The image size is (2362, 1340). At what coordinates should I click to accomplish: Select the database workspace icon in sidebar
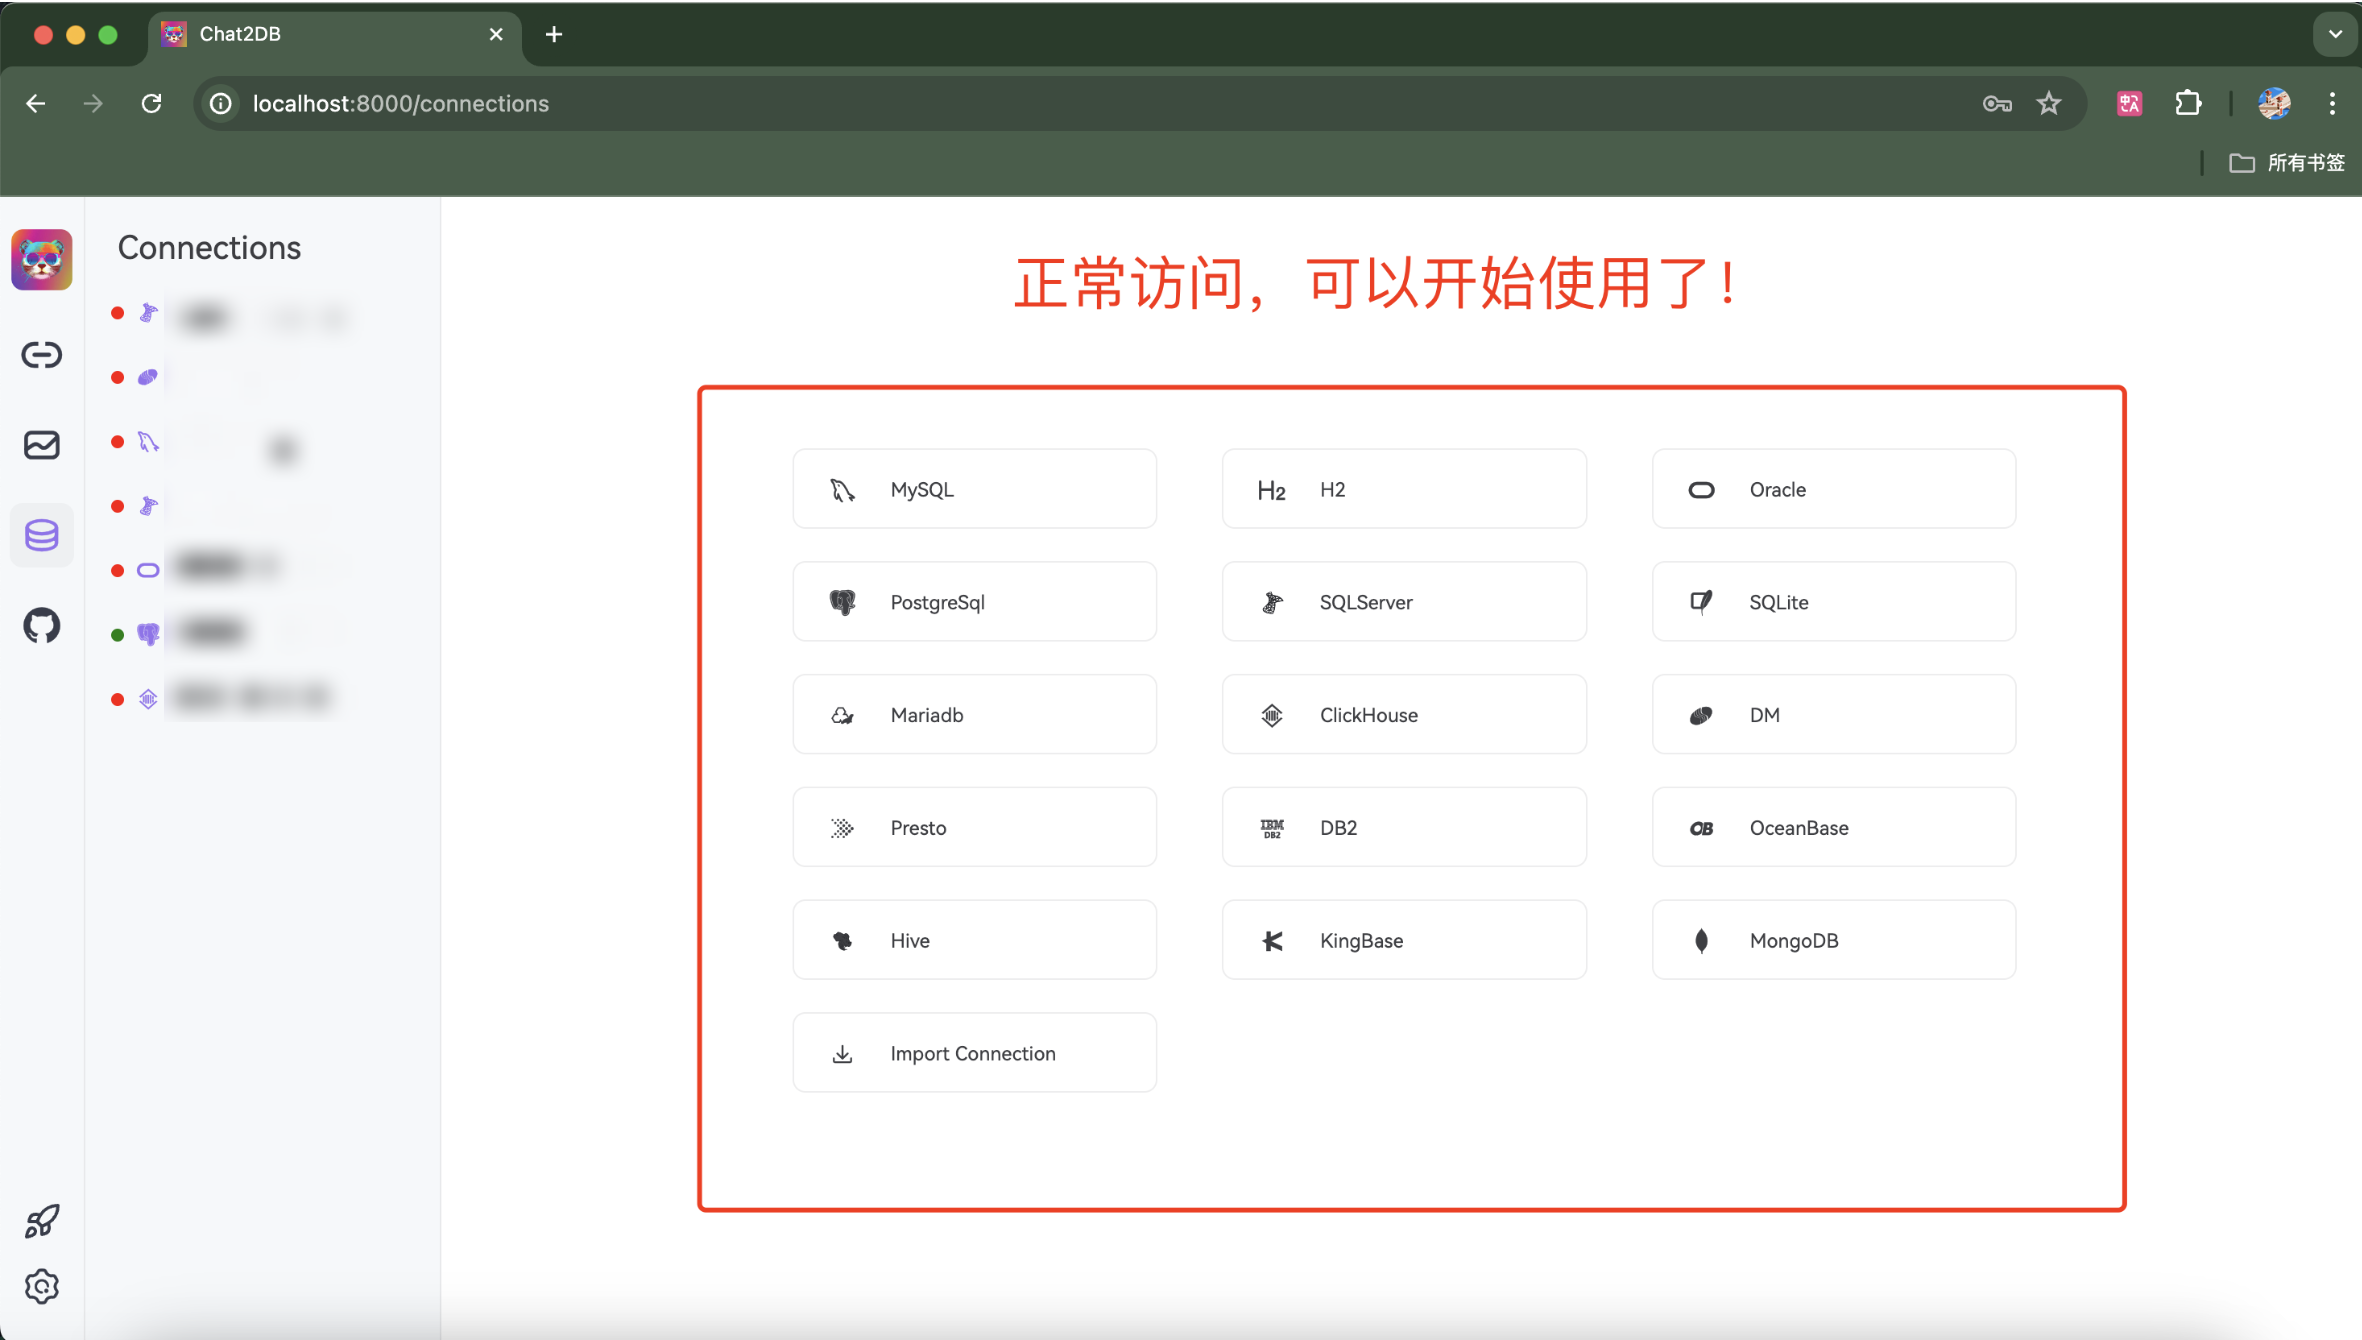pyautogui.click(x=42, y=535)
